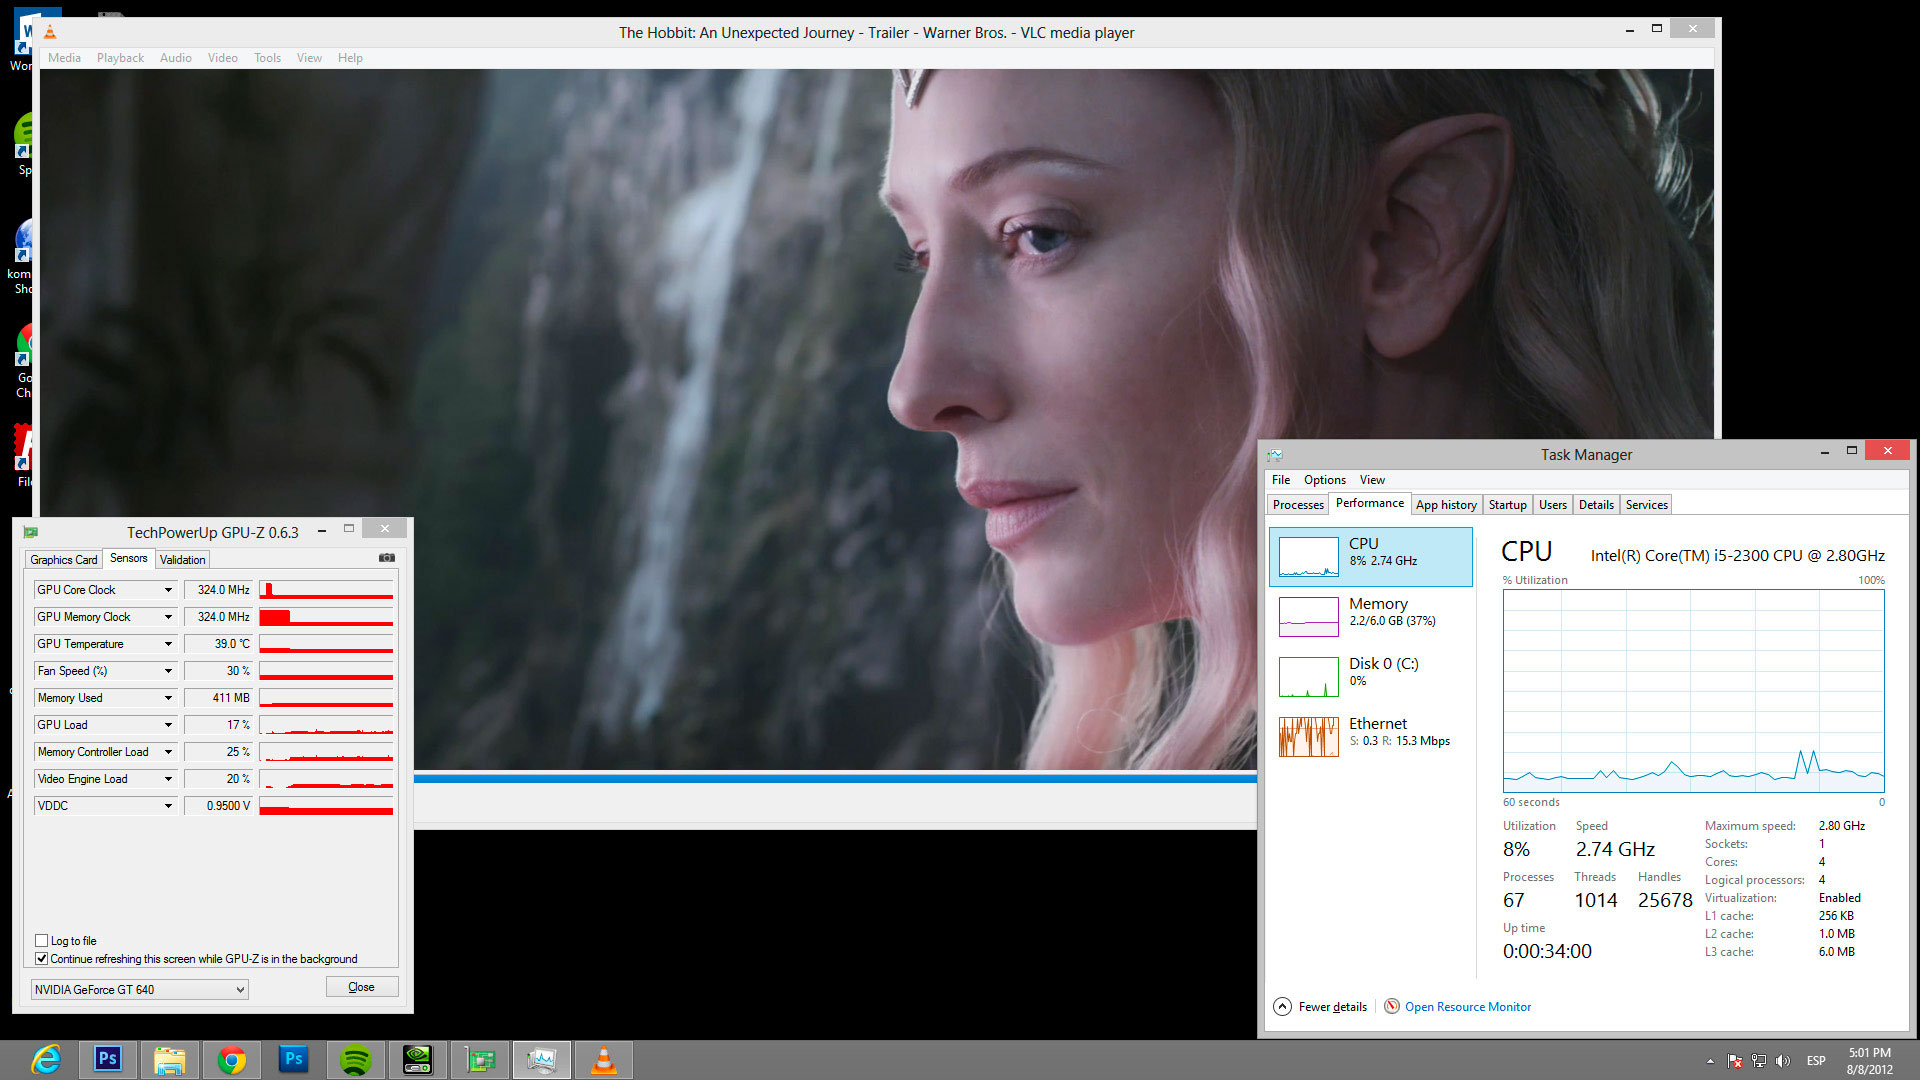Screen dimensions: 1920x1080
Task: Click the GPU-Z screenshot camera icon
Action: [387, 558]
